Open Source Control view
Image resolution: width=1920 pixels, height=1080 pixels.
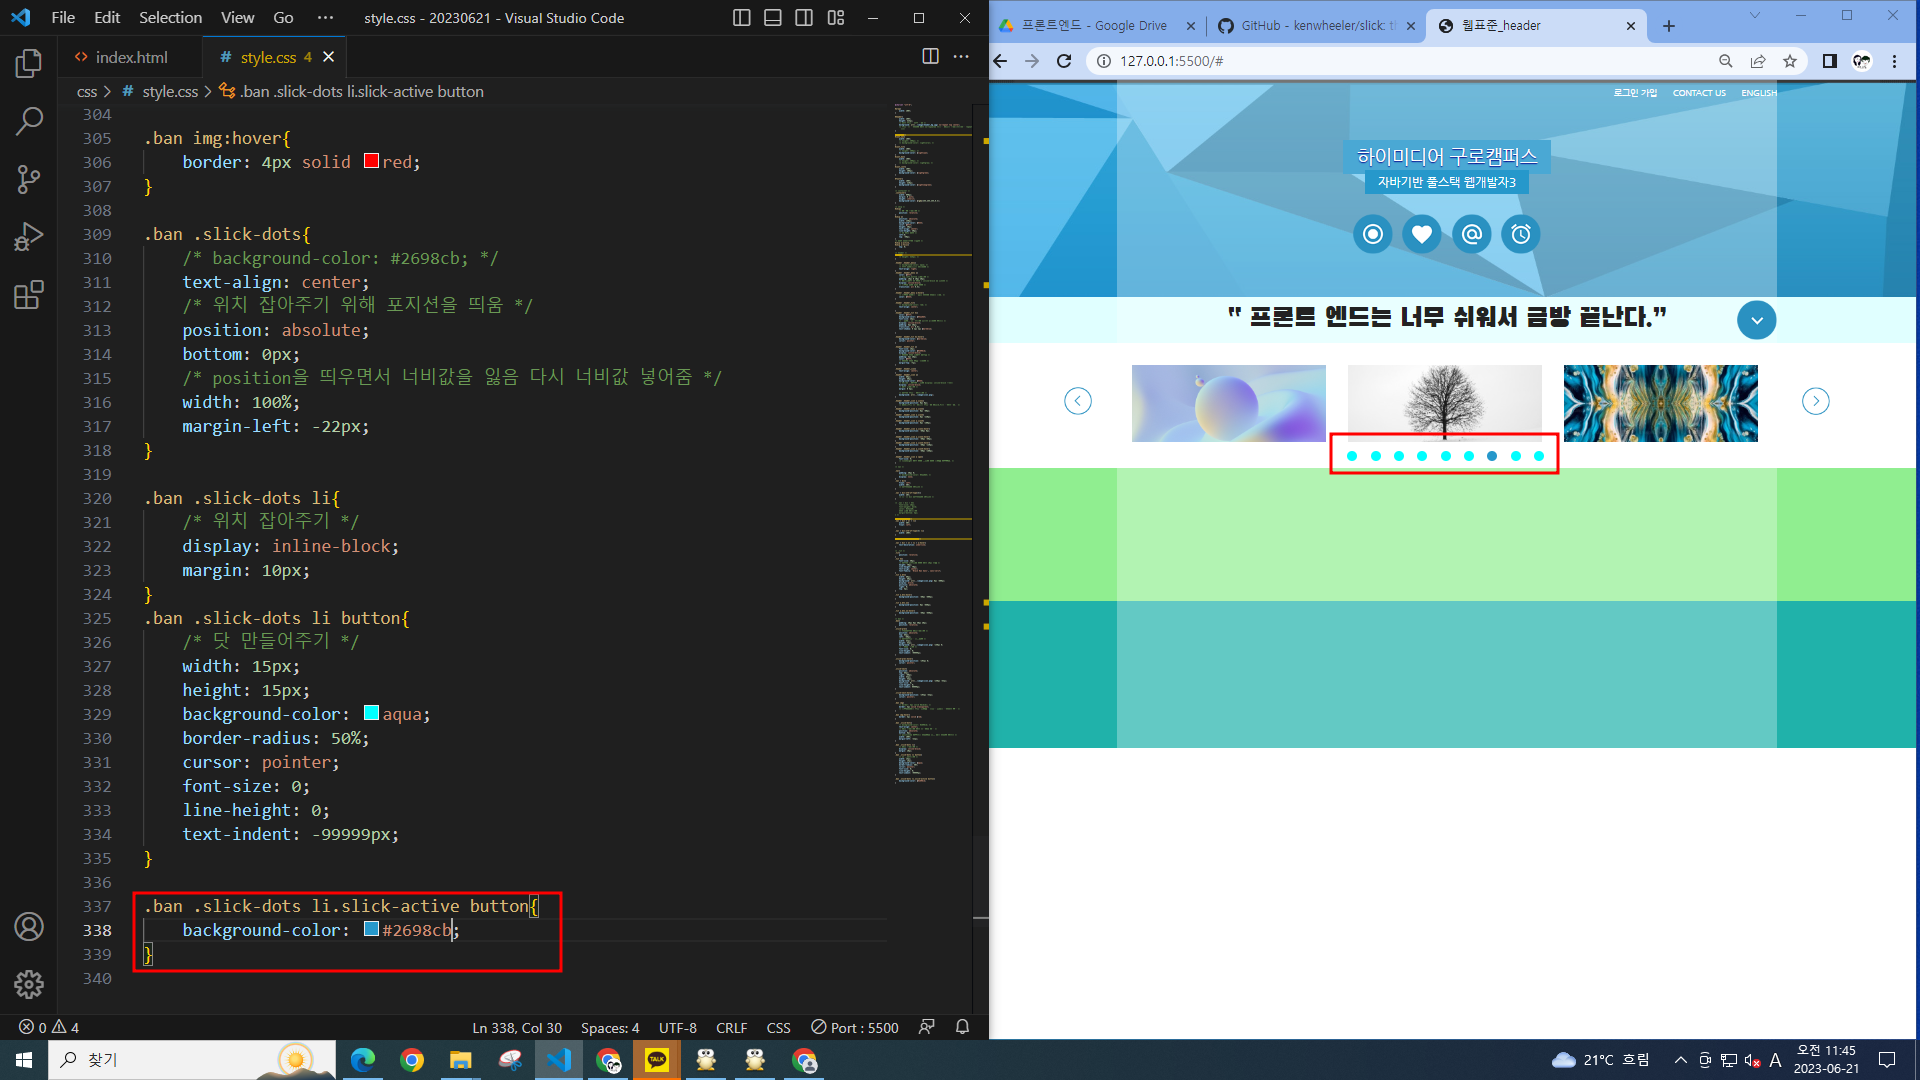point(29,180)
